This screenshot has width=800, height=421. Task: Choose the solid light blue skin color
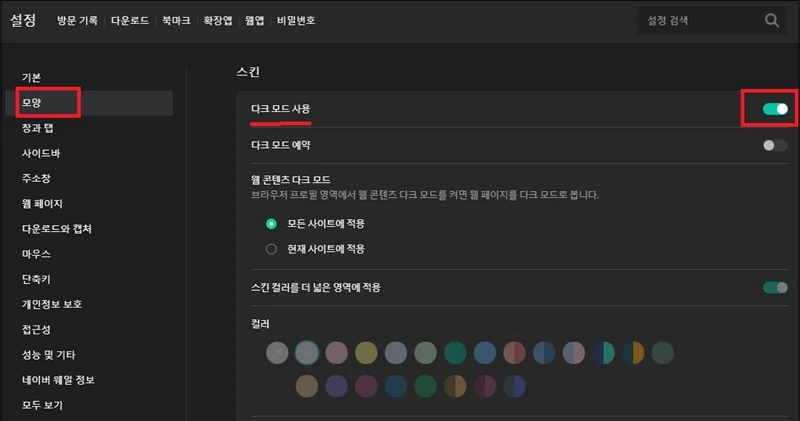click(485, 353)
